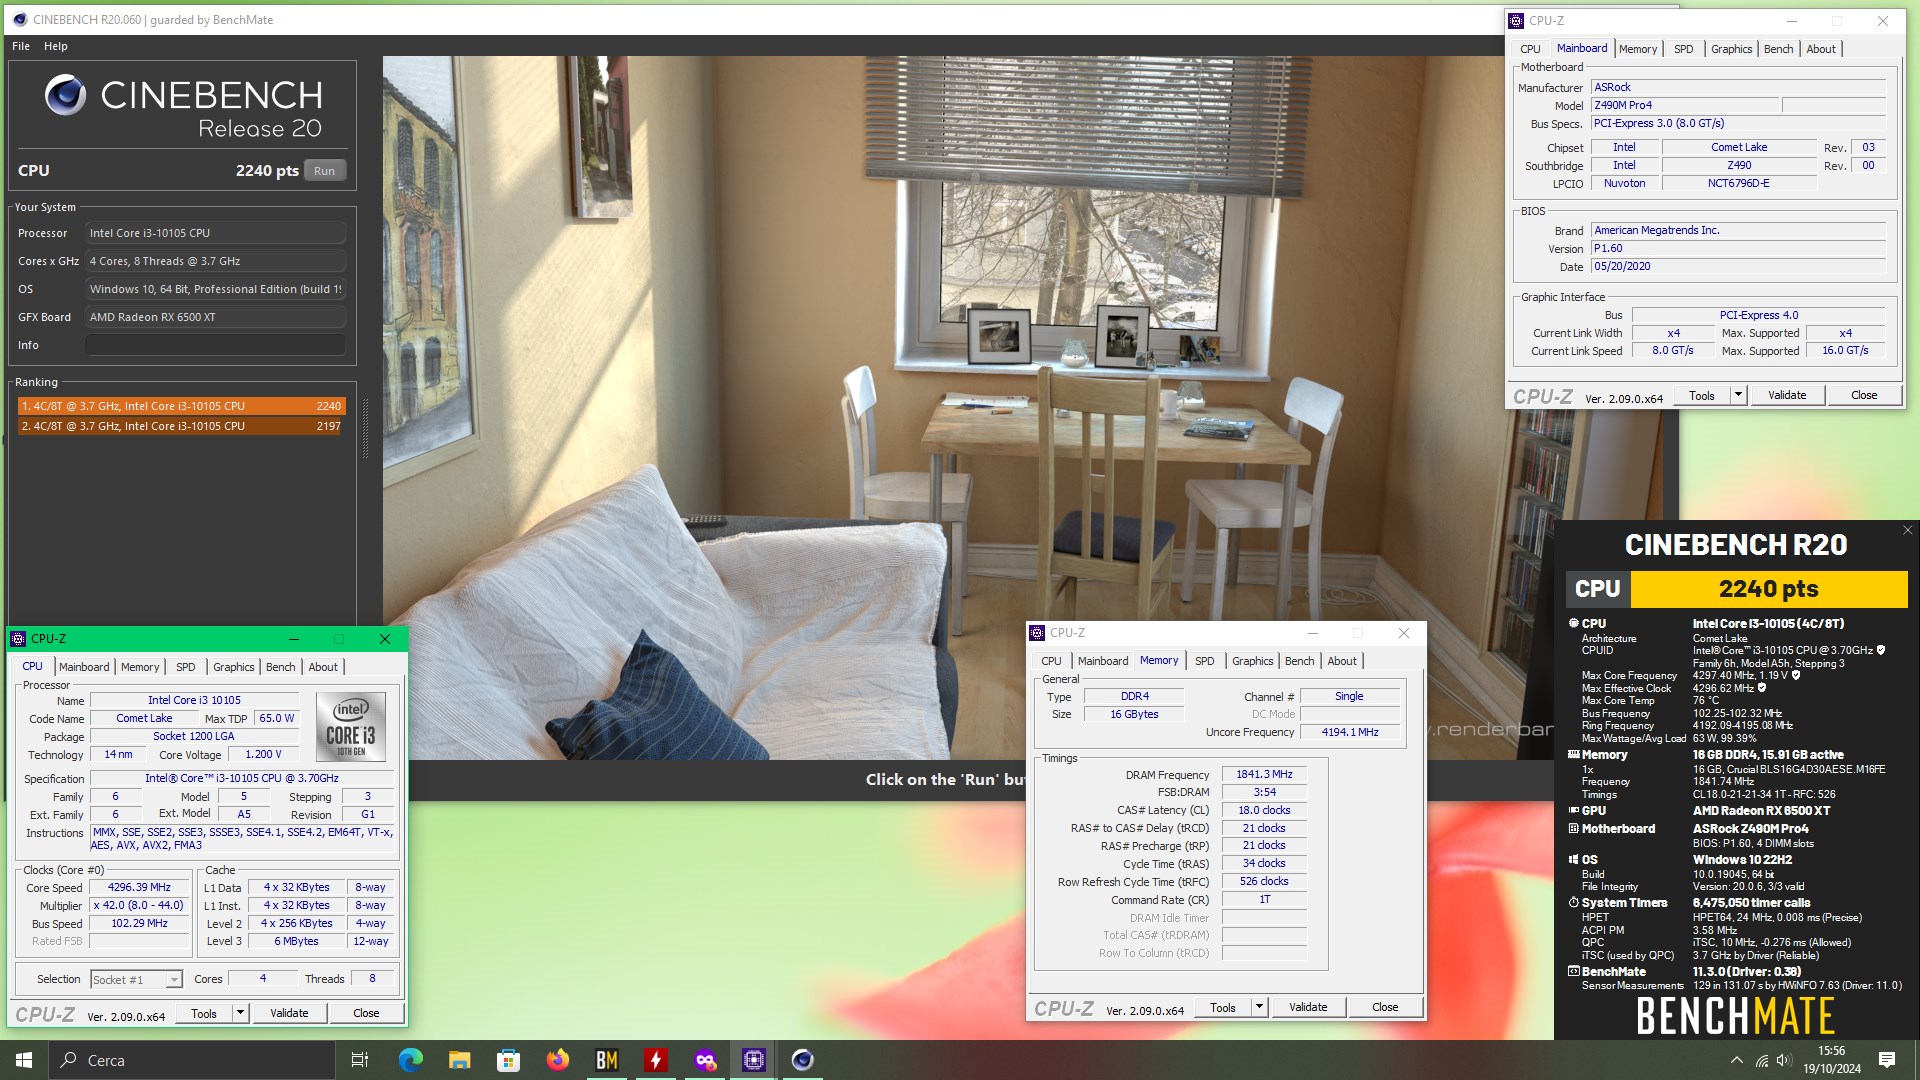Open the notification center icon

1887,1060
